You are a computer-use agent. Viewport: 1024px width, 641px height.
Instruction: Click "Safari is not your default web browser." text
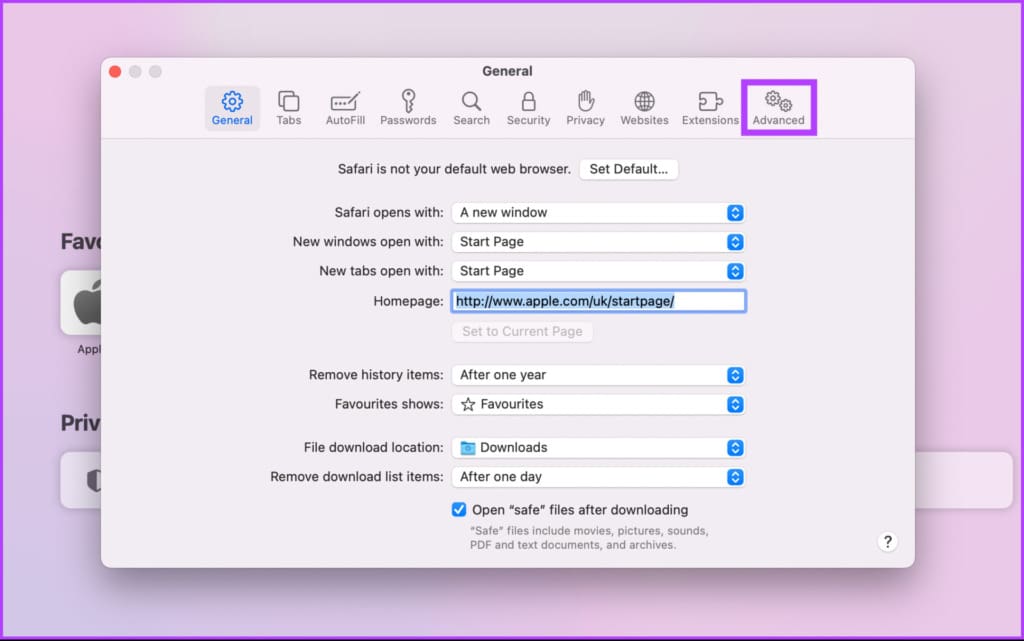tap(454, 169)
